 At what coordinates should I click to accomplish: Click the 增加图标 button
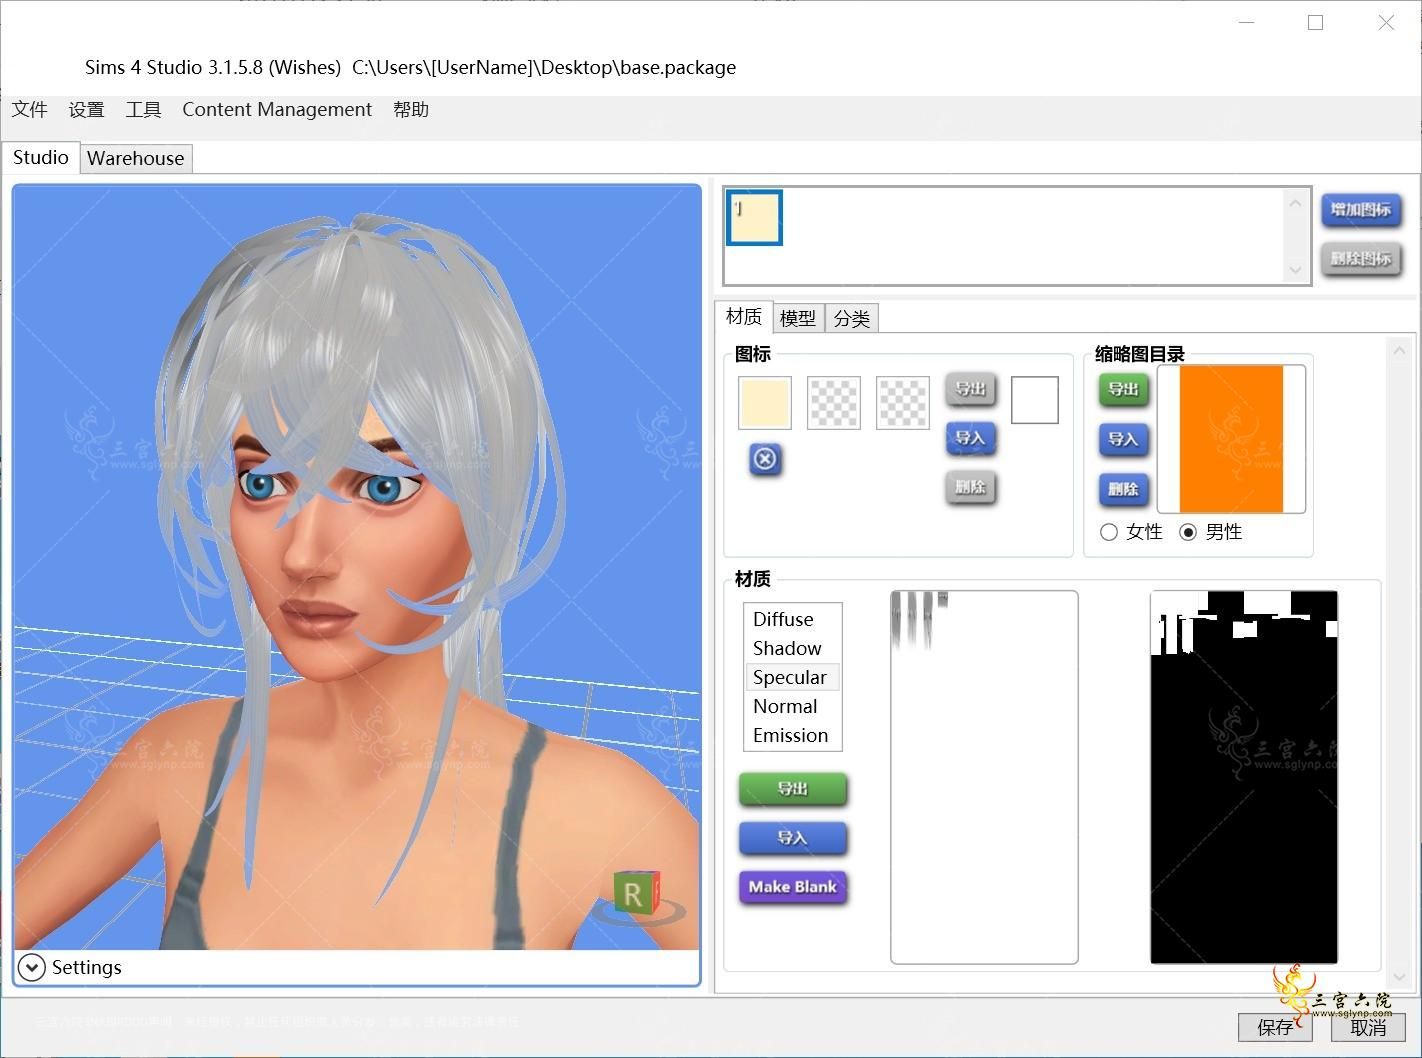pyautogui.click(x=1361, y=210)
